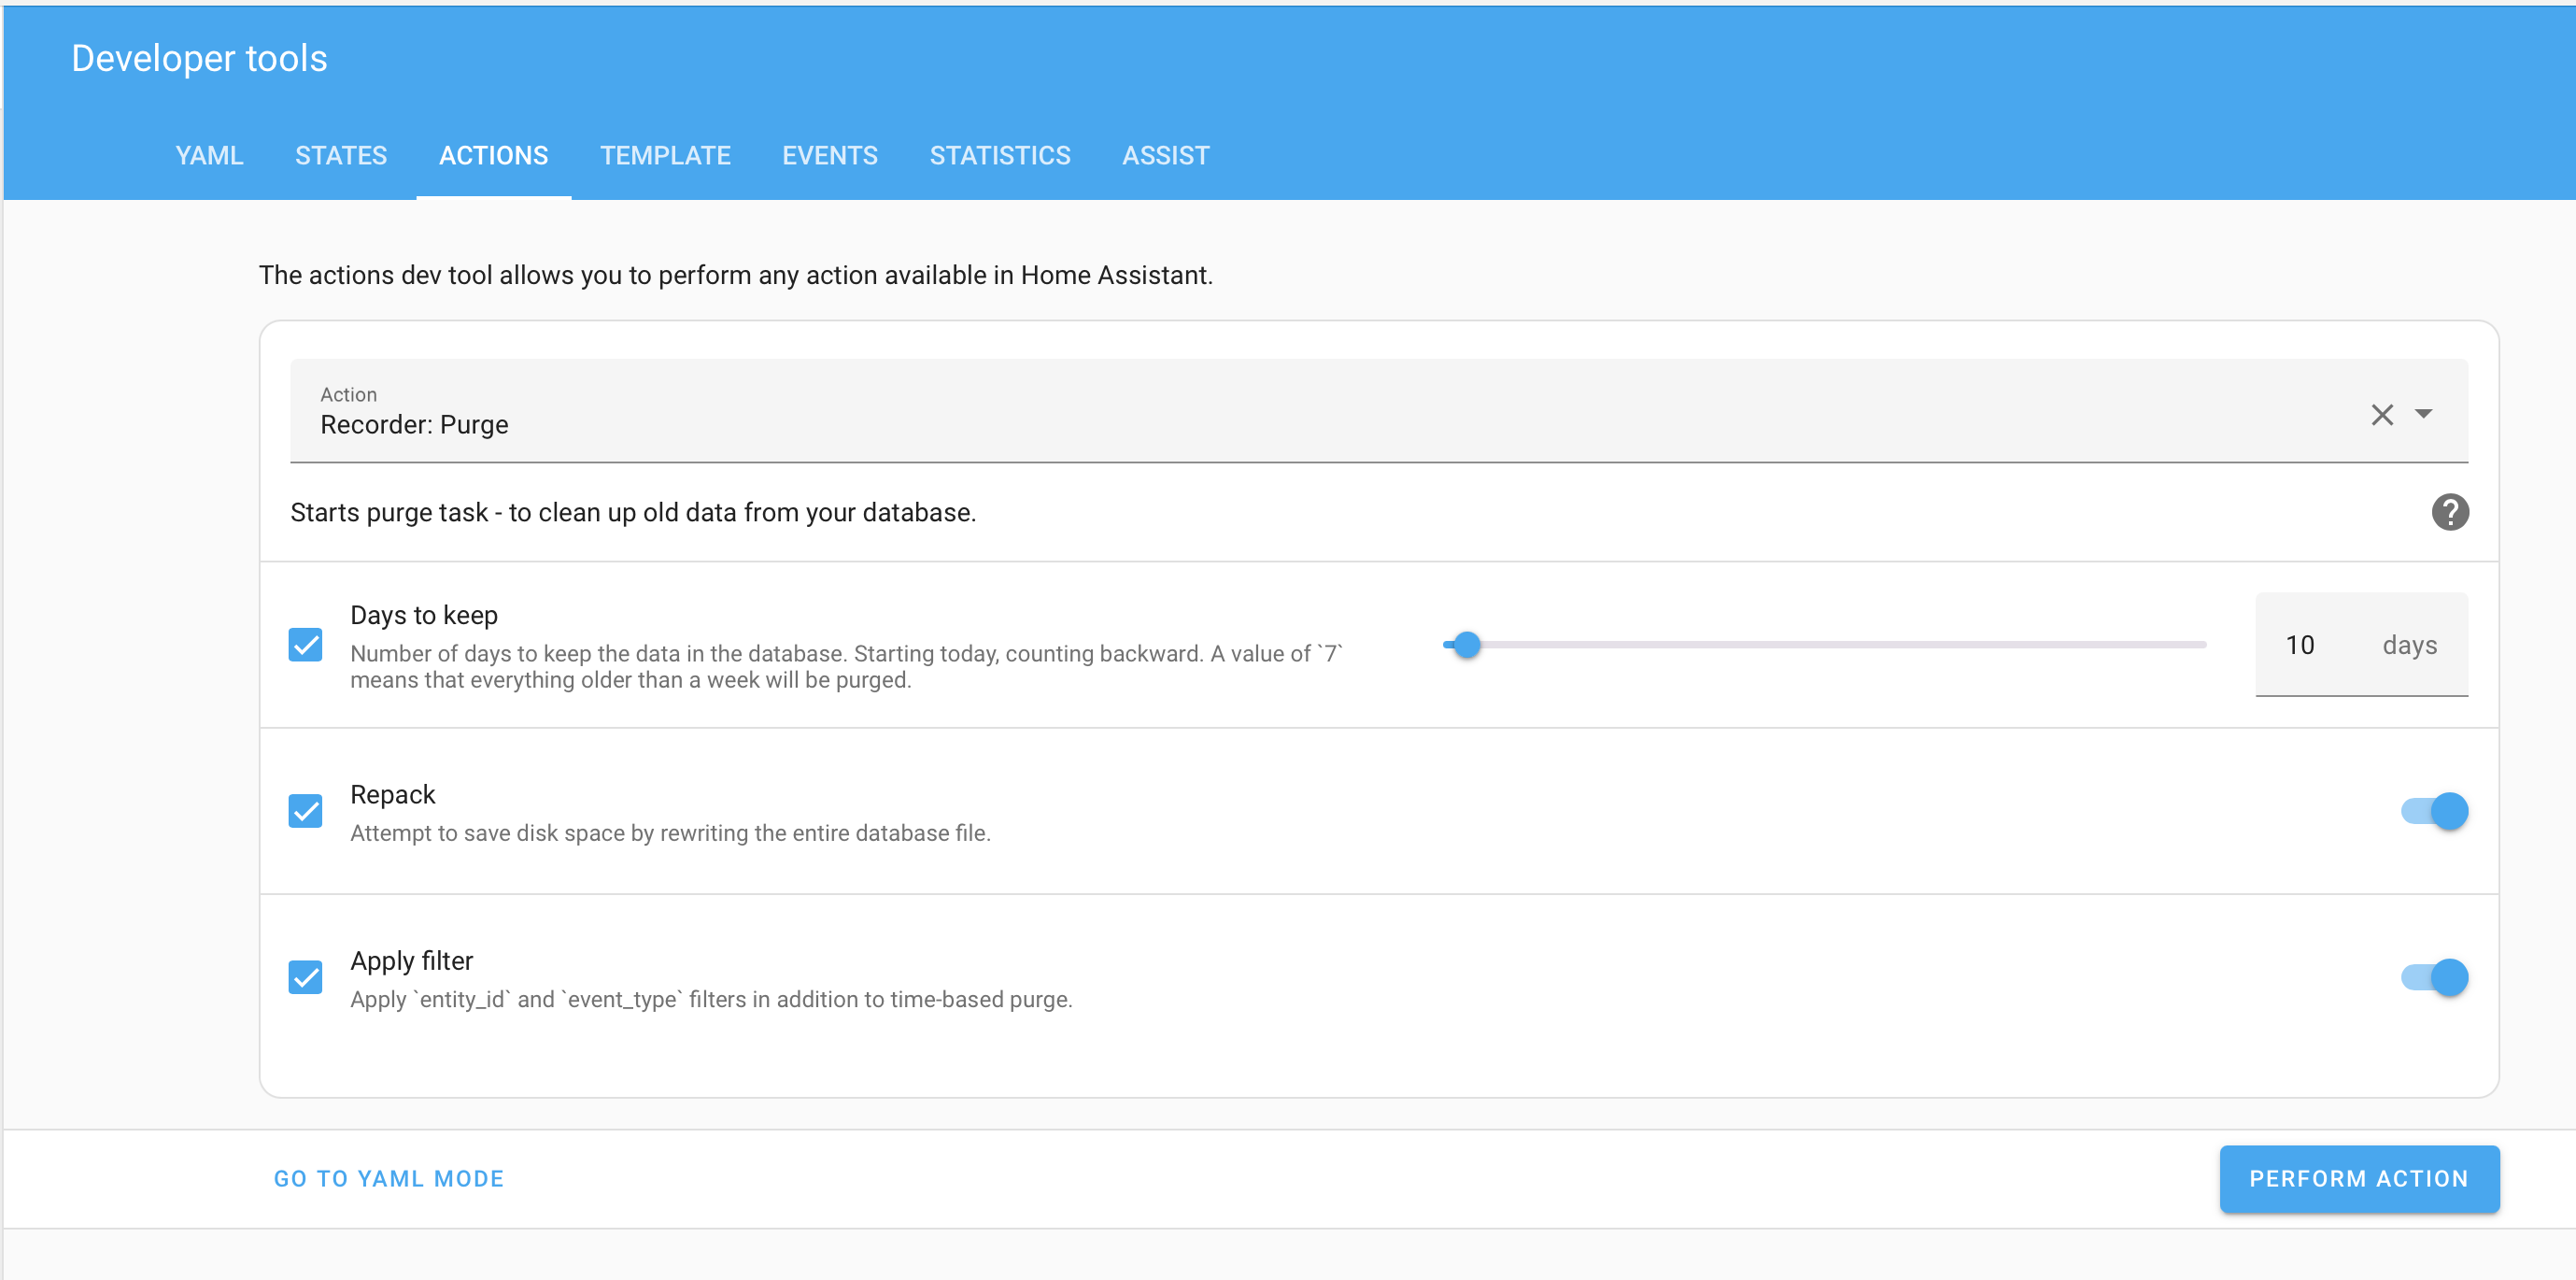This screenshot has height=1280, width=2576.
Task: Turn off the Repack toggle switch
Action: point(2434,811)
